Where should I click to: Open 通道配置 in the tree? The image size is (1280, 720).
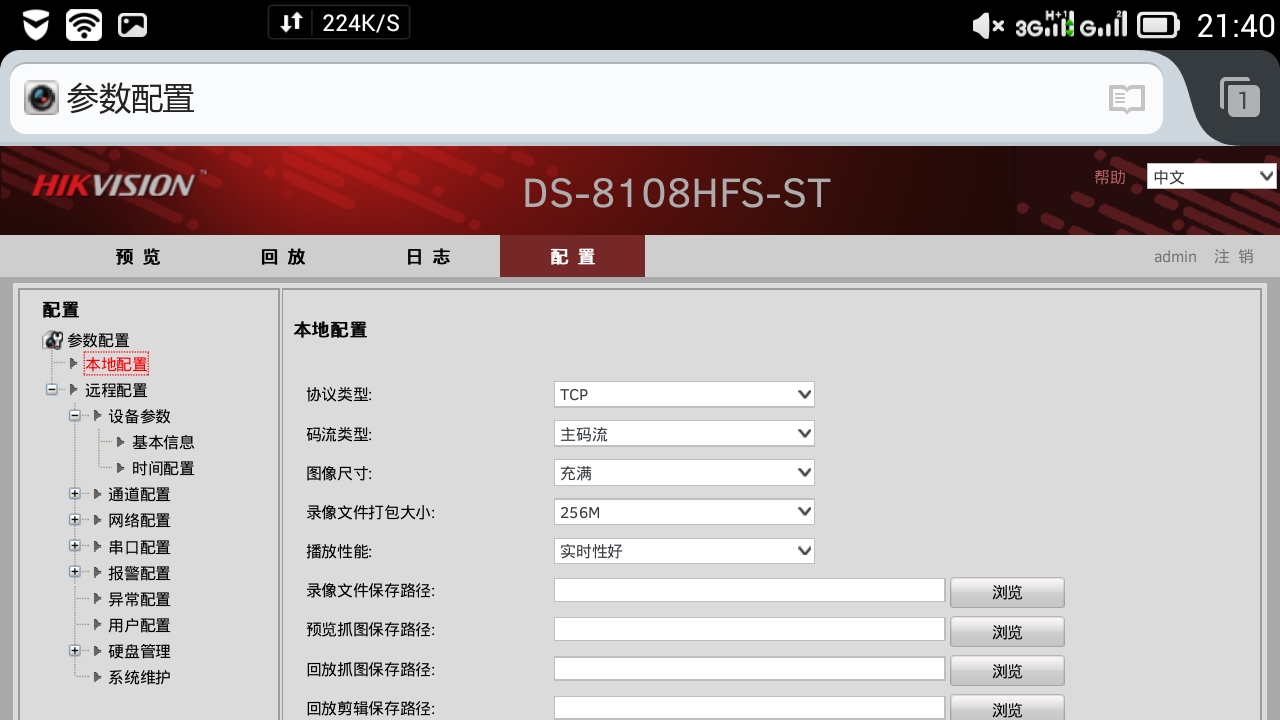(139, 494)
